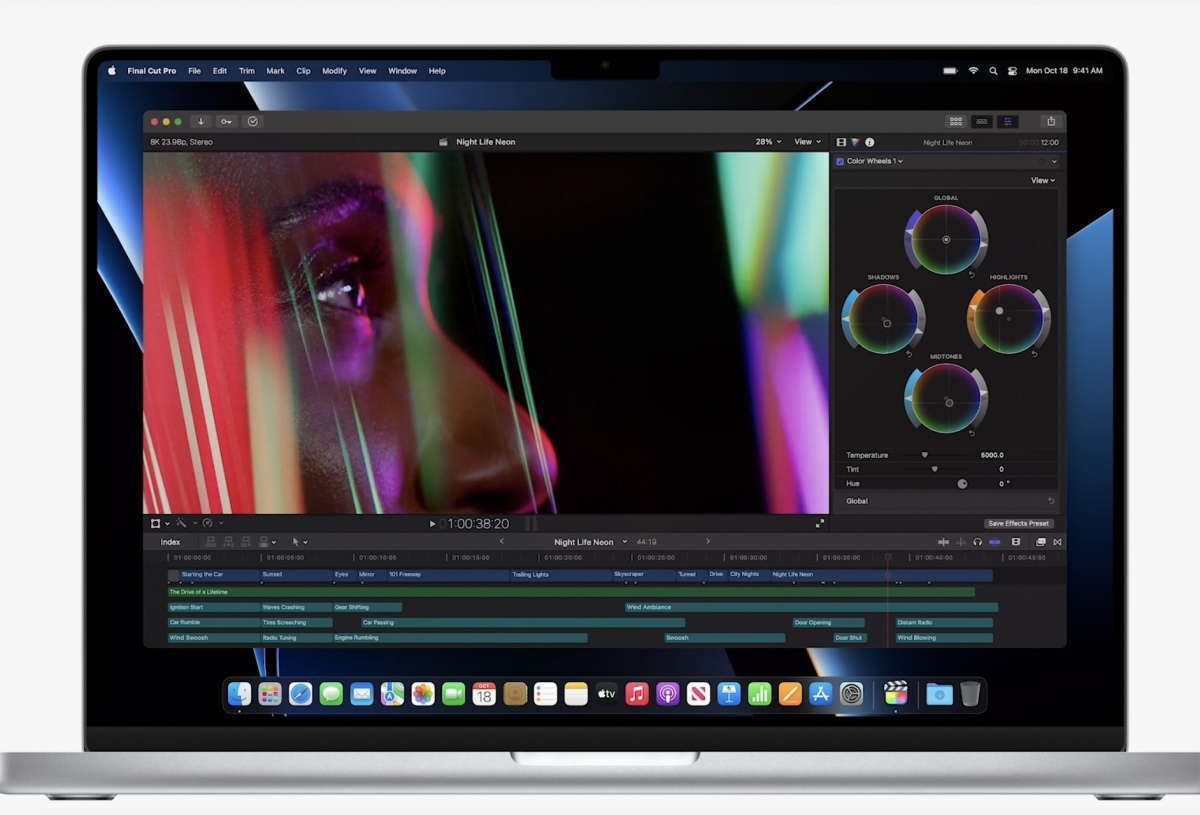
Task: Click the Hue dial control
Action: pyautogui.click(x=962, y=483)
